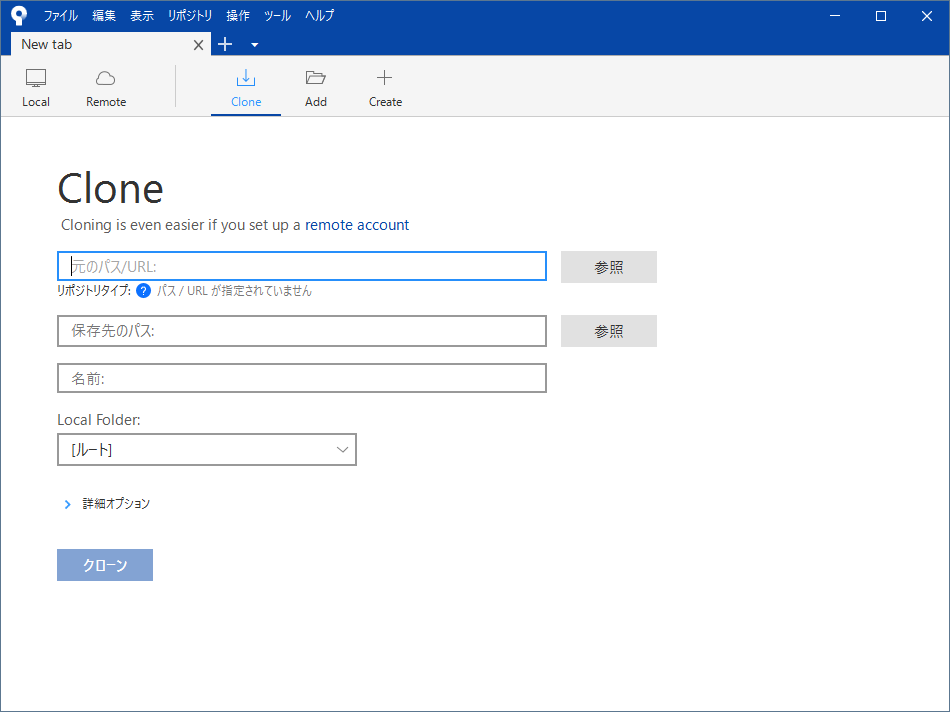
Task: Open a new tab with plus icon
Action: coord(225,44)
